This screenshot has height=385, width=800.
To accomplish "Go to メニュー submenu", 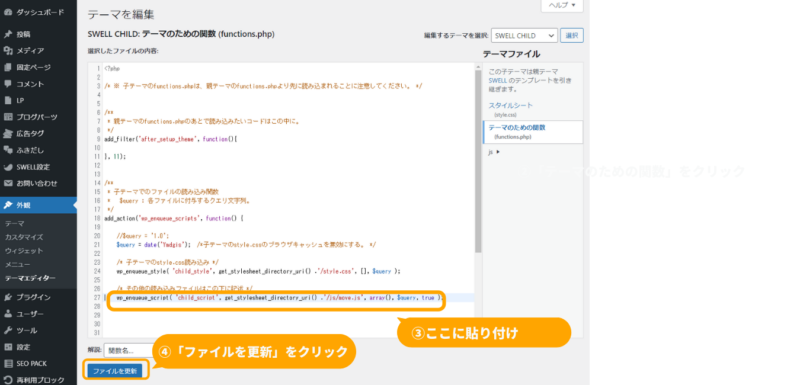I will [18, 265].
